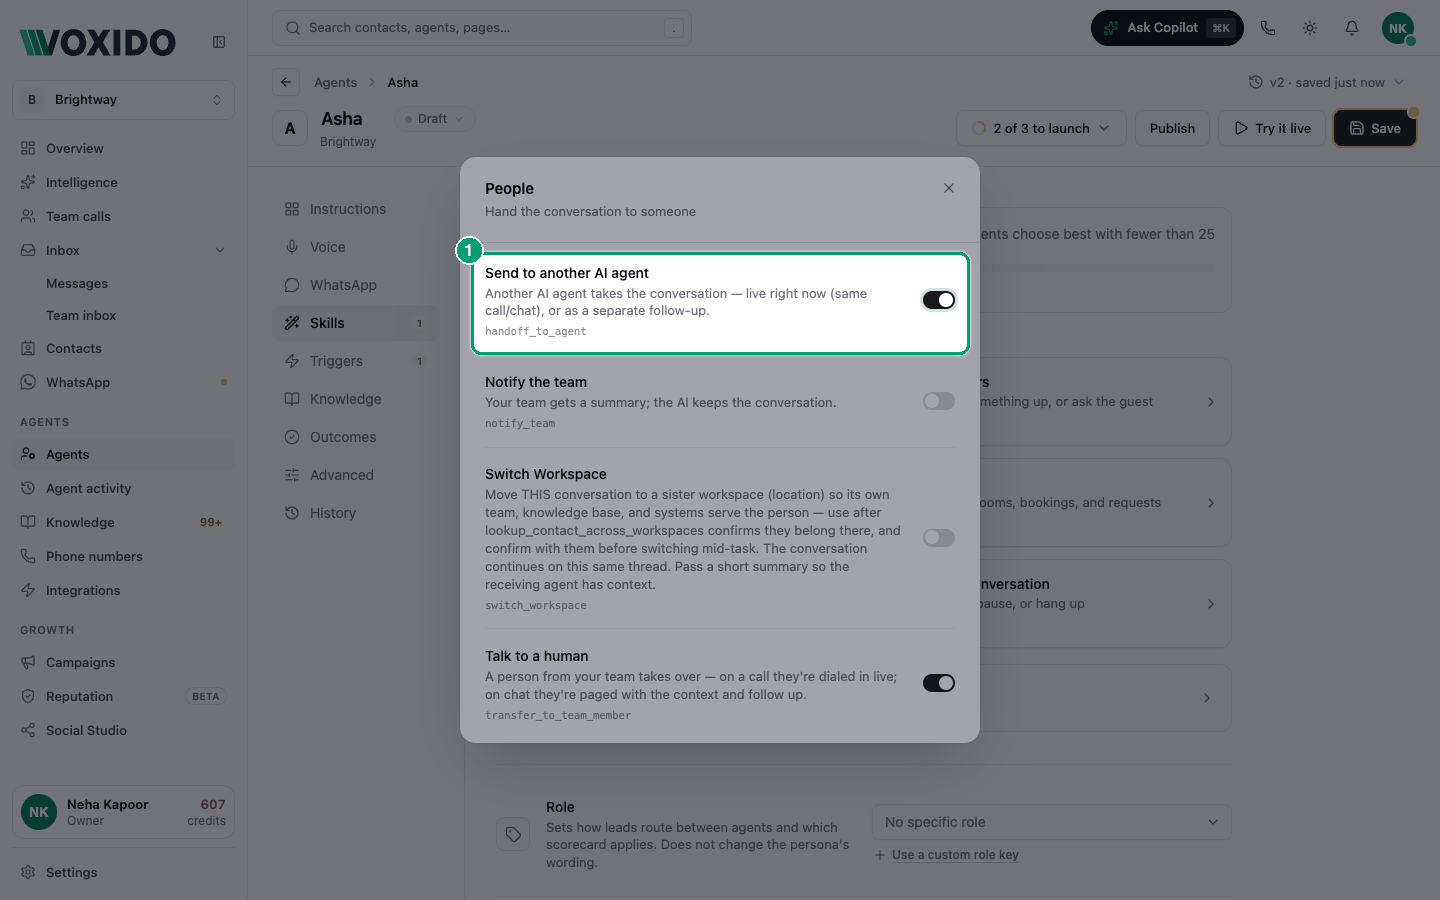
Task: Switch to the Instructions tab
Action: pyautogui.click(x=356, y=209)
